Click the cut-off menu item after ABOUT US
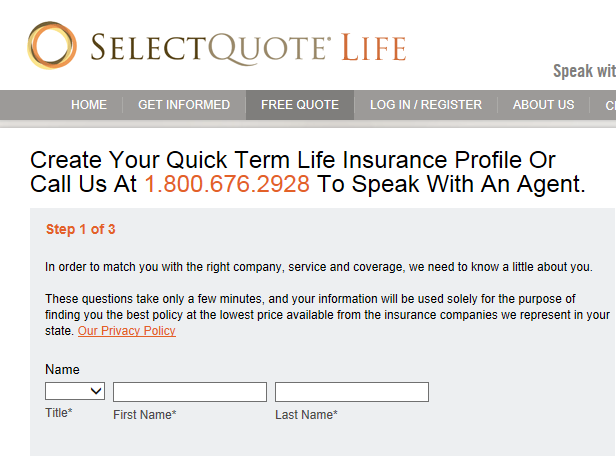Image resolution: width=616 pixels, height=456 pixels. (x=609, y=105)
